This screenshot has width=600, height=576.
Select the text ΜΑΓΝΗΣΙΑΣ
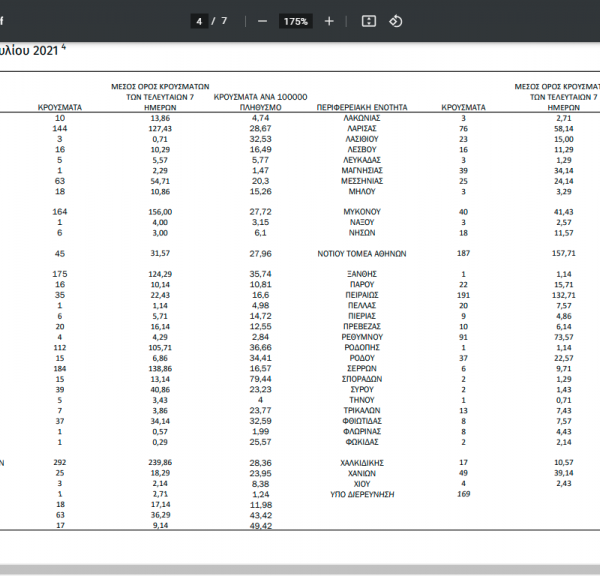coord(362,171)
